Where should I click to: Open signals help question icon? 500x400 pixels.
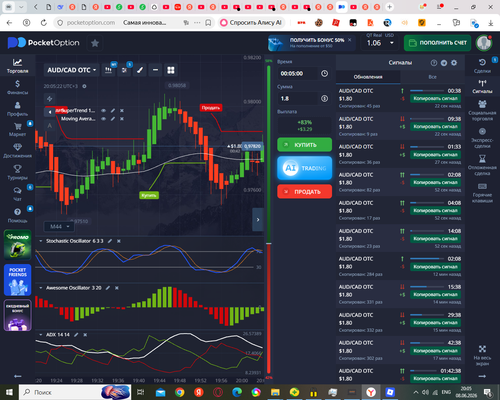[434, 63]
